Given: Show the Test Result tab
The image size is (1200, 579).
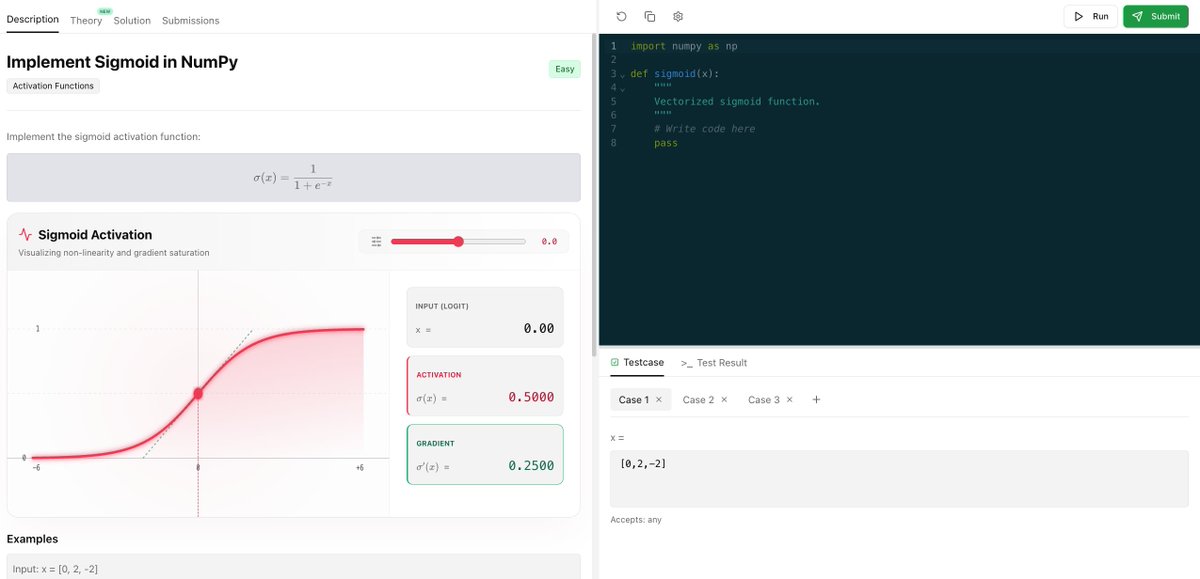Looking at the screenshot, I should tap(714, 362).
